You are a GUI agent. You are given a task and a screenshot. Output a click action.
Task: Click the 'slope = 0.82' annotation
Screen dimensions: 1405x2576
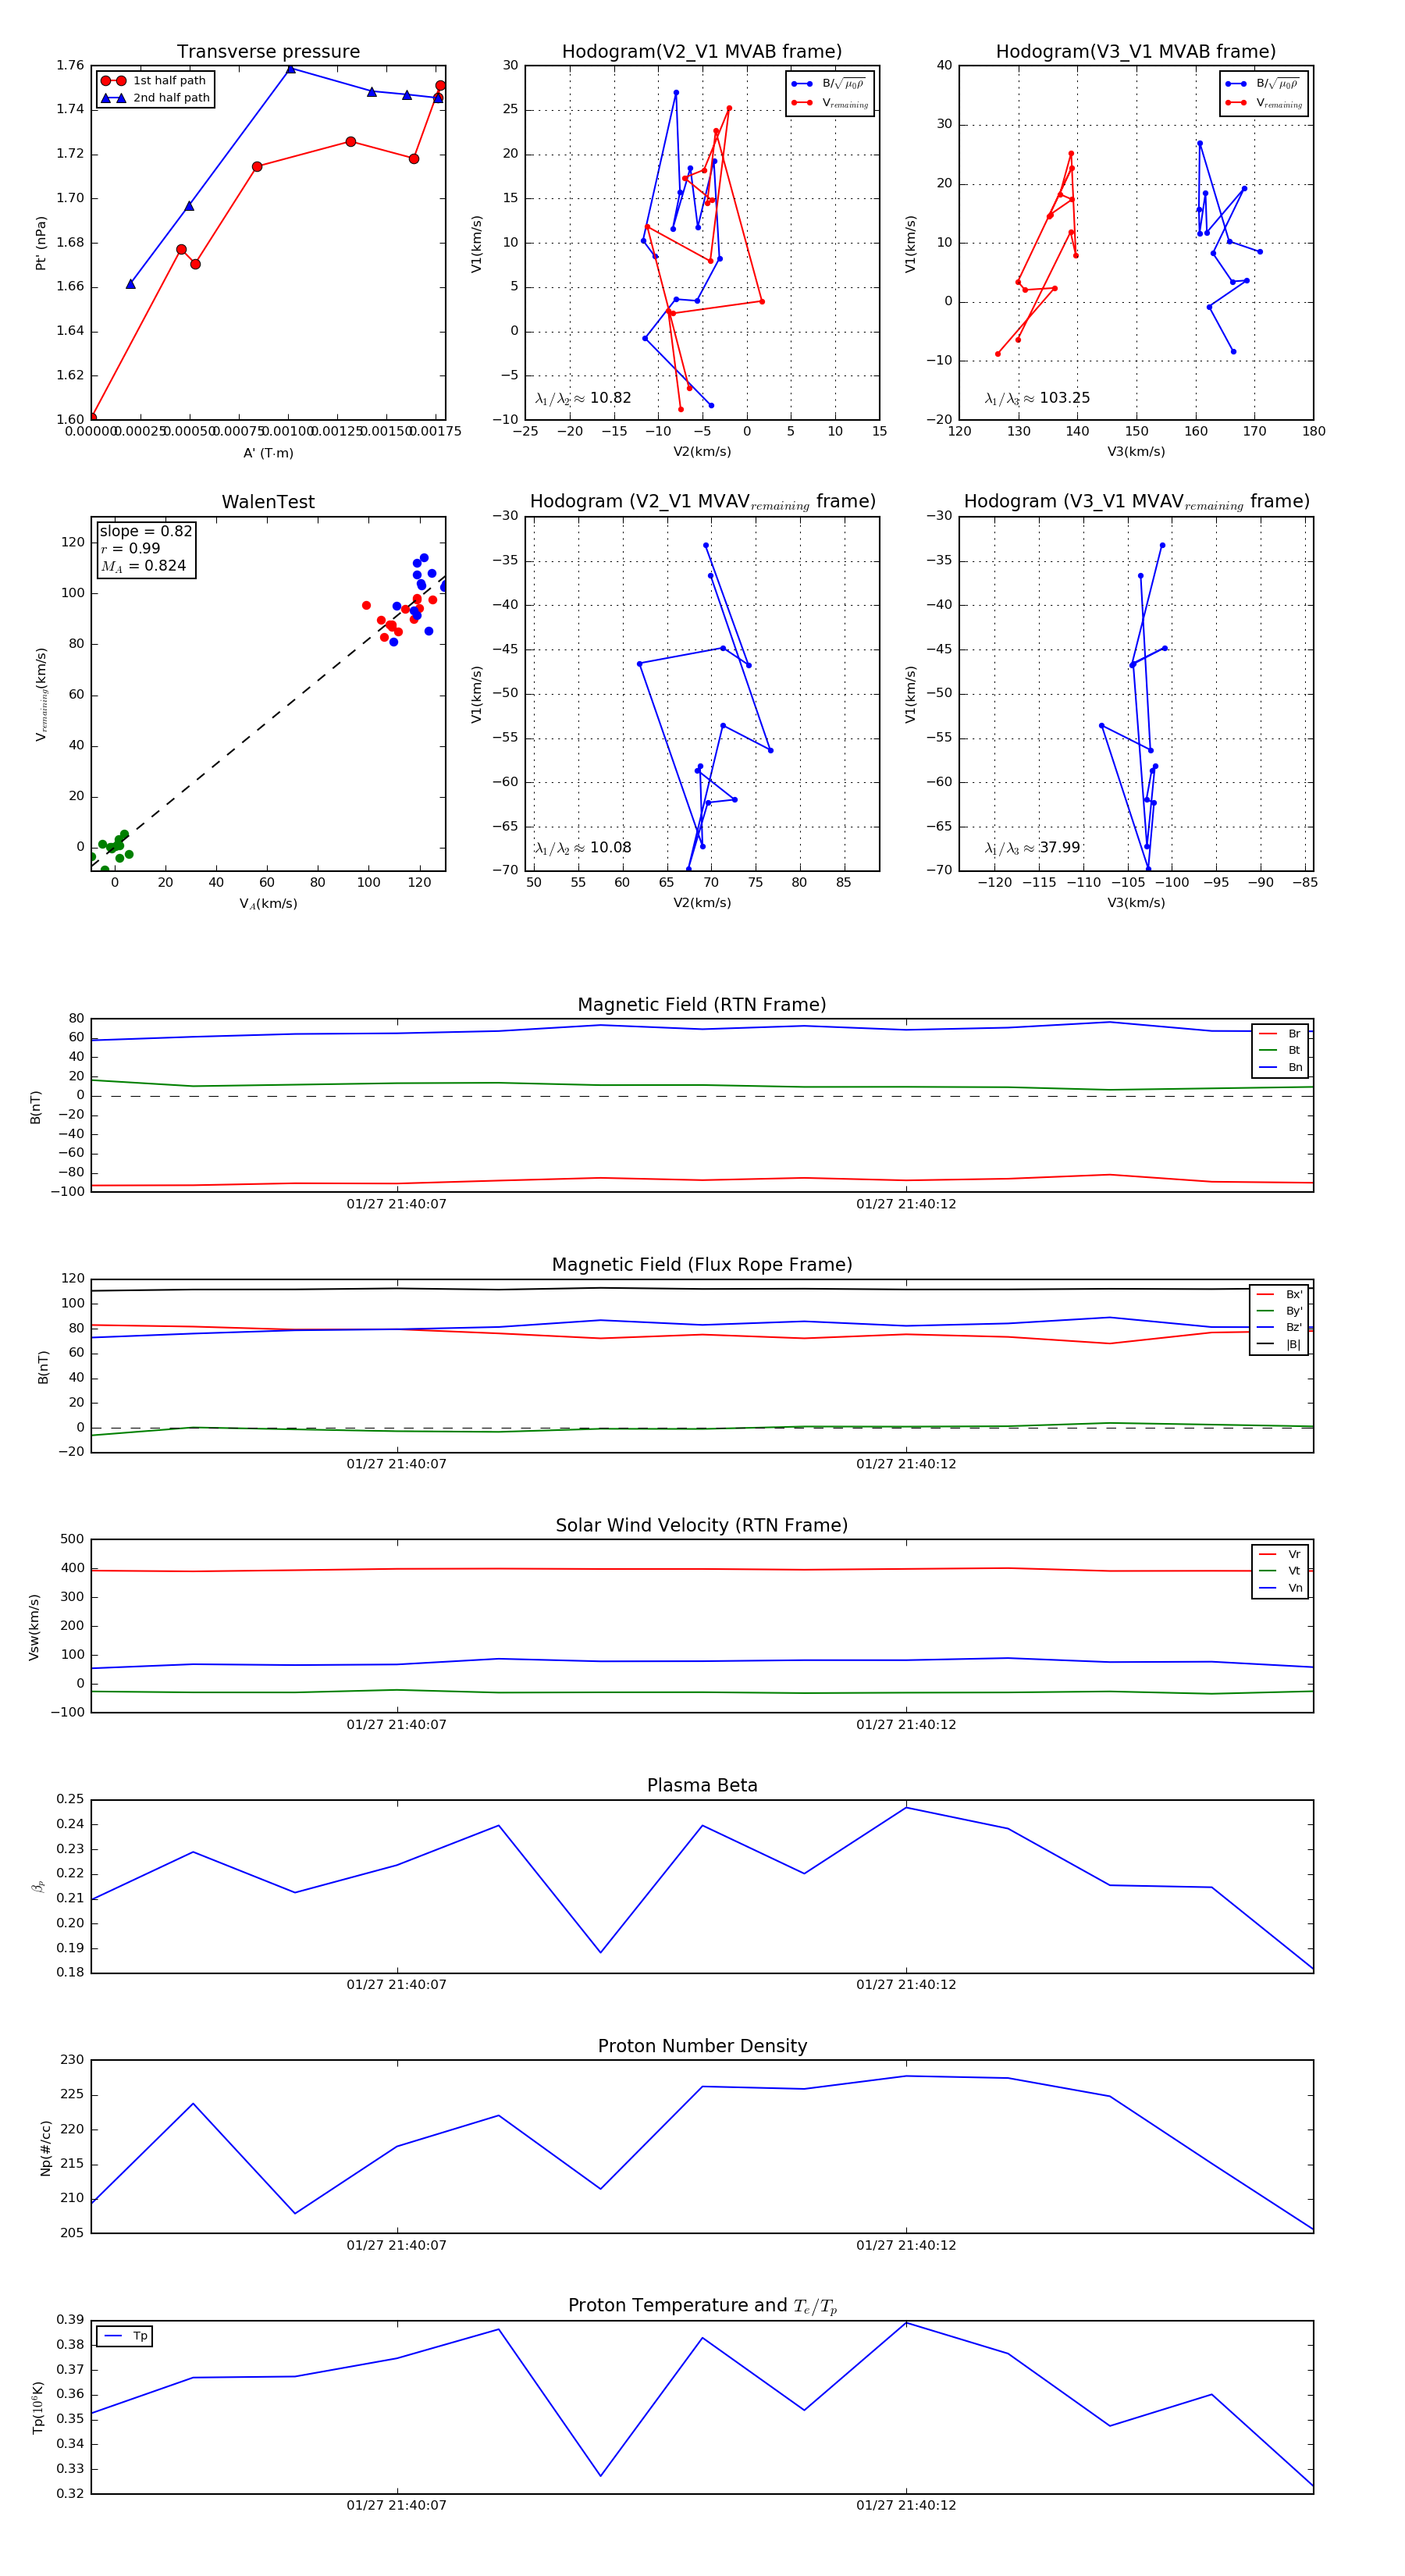pos(146,531)
